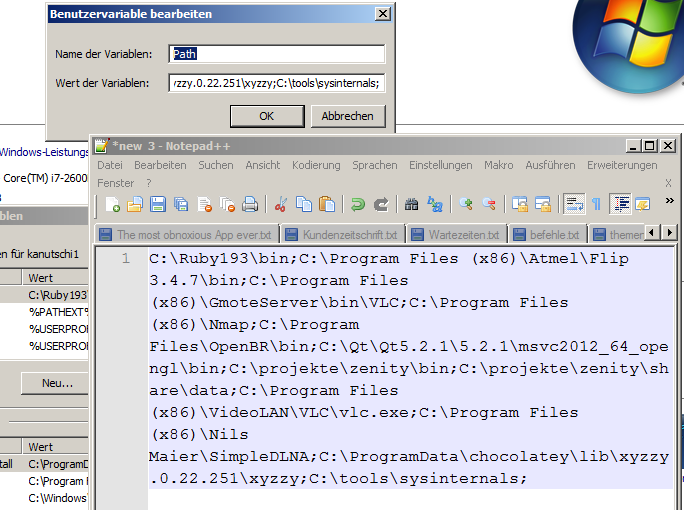The width and height of the screenshot is (684, 510).
Task: Open a file via the folder icon
Action: coord(135,204)
